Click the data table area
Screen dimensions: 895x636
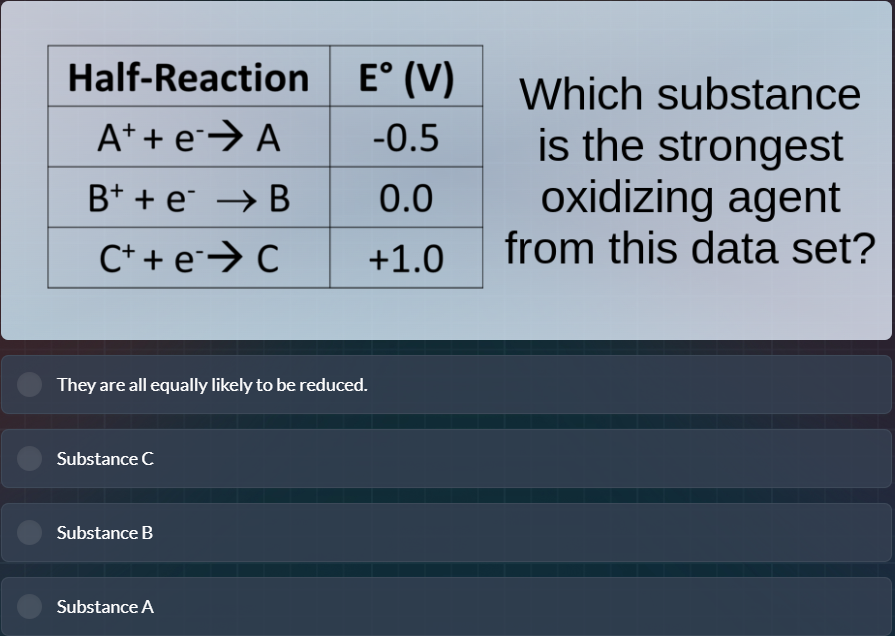pyautogui.click(x=264, y=164)
